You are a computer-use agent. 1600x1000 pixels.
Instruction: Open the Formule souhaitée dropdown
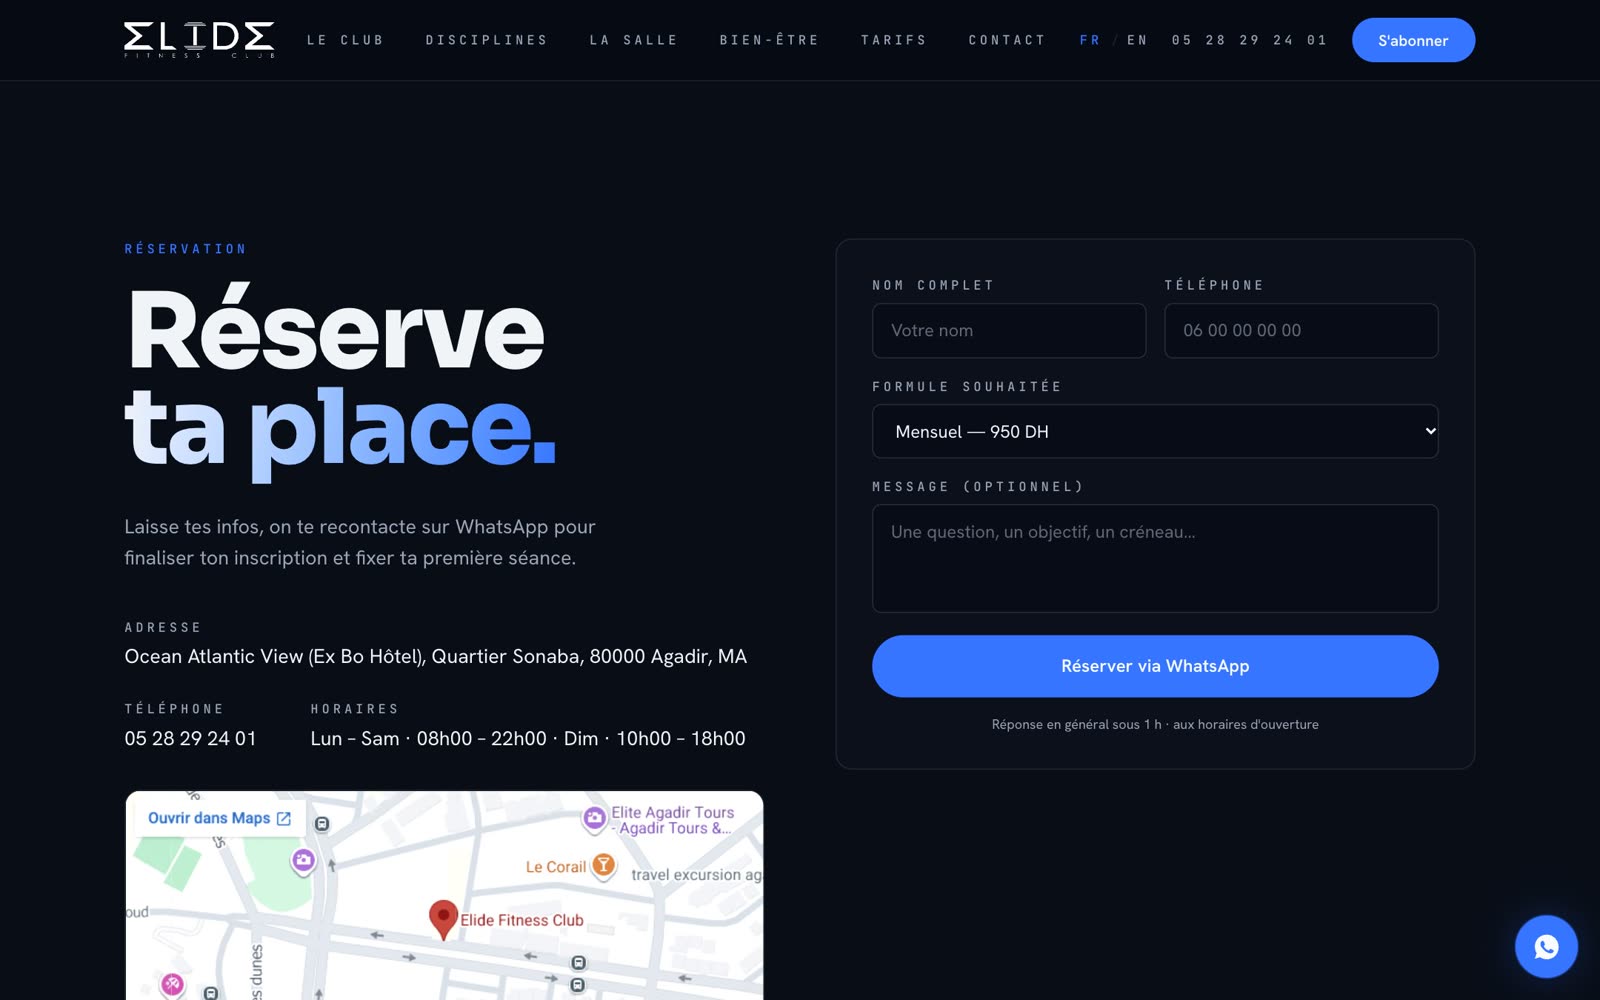pos(1155,431)
